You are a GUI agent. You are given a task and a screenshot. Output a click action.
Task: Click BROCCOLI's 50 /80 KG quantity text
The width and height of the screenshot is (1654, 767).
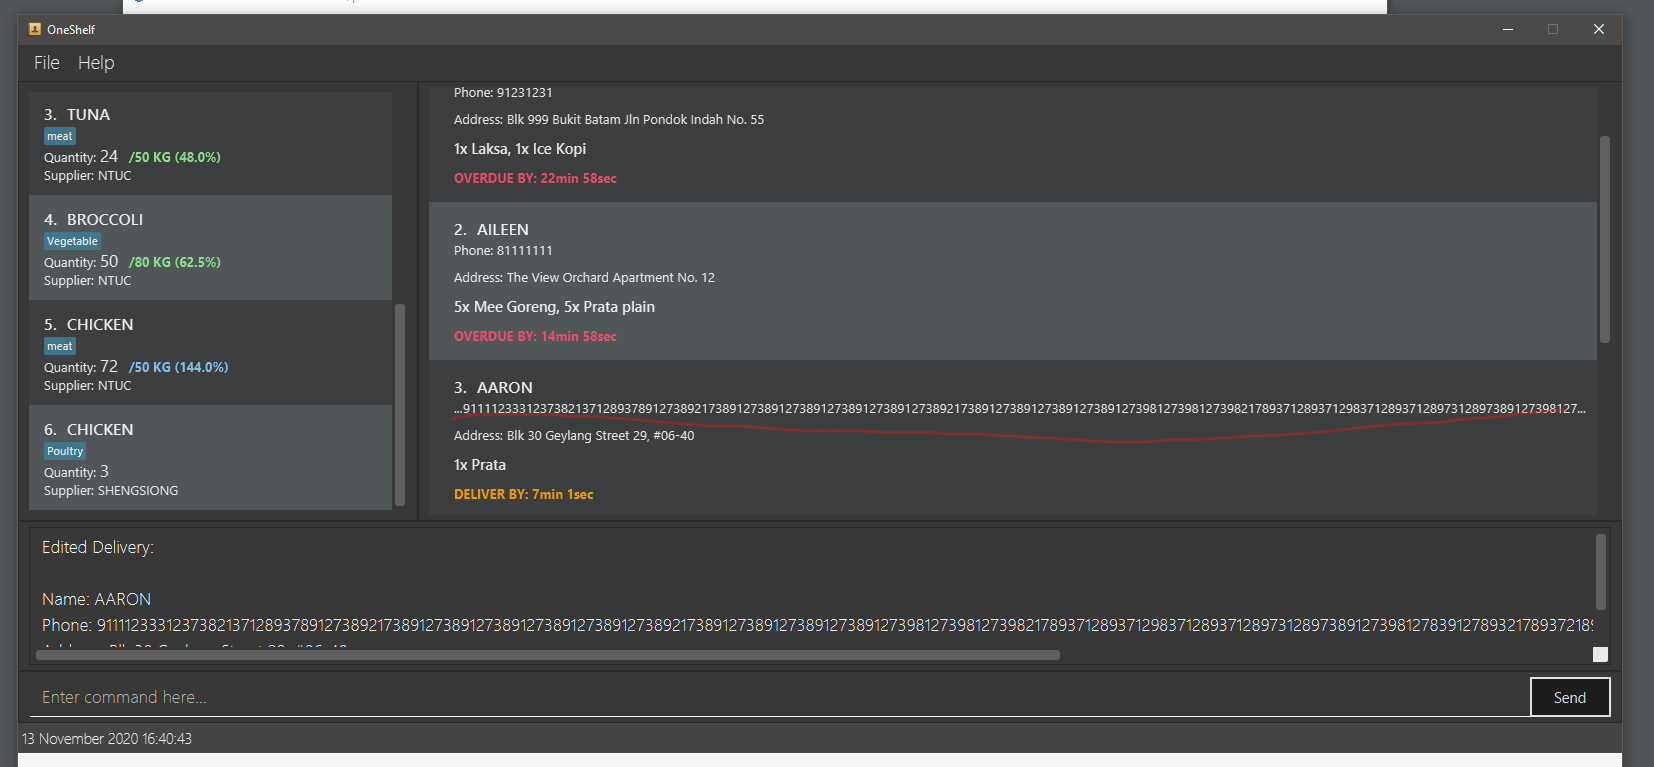point(132,262)
